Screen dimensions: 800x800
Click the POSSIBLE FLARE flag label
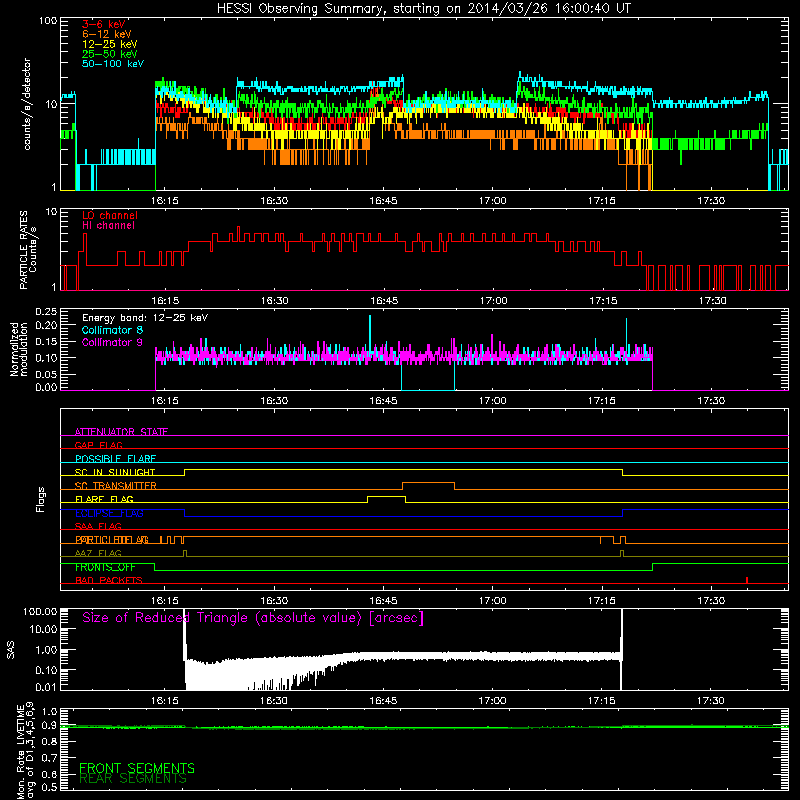(x=115, y=459)
